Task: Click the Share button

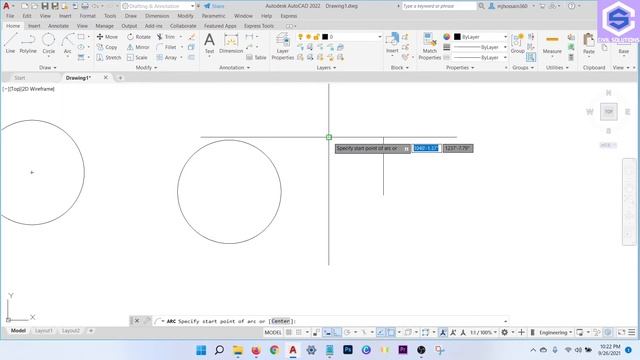Action: [x=214, y=6]
